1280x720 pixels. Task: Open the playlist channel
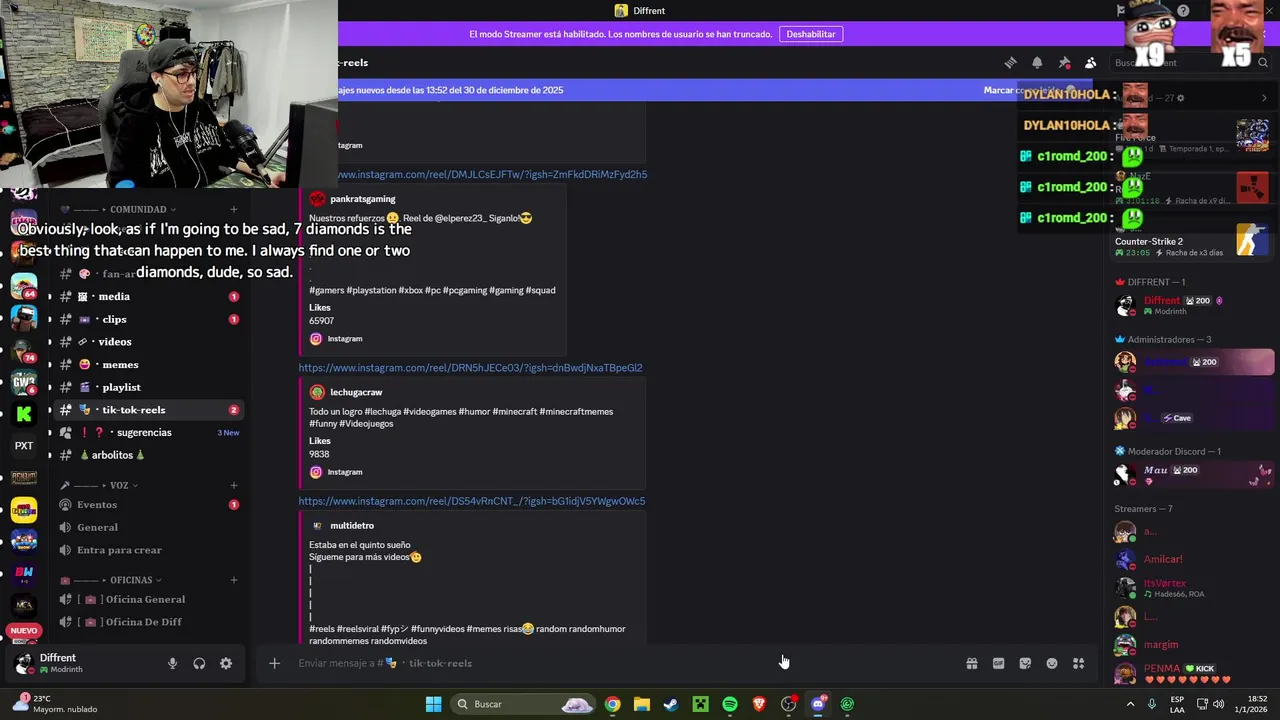click(148, 388)
